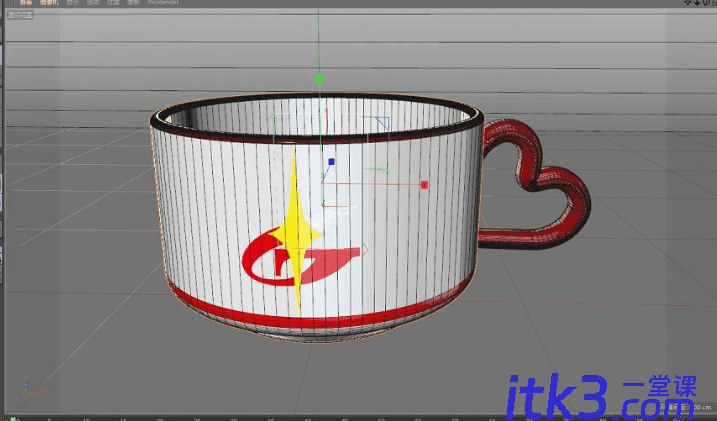
Task: Open the ProRender viewport menu
Action: tap(163, 2)
